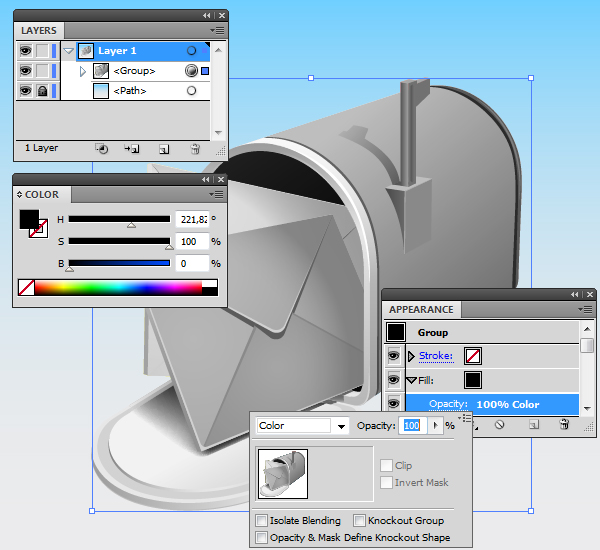Screen dimensions: 600x550
Task: Click the Opacity value input field
Action: click(x=412, y=426)
